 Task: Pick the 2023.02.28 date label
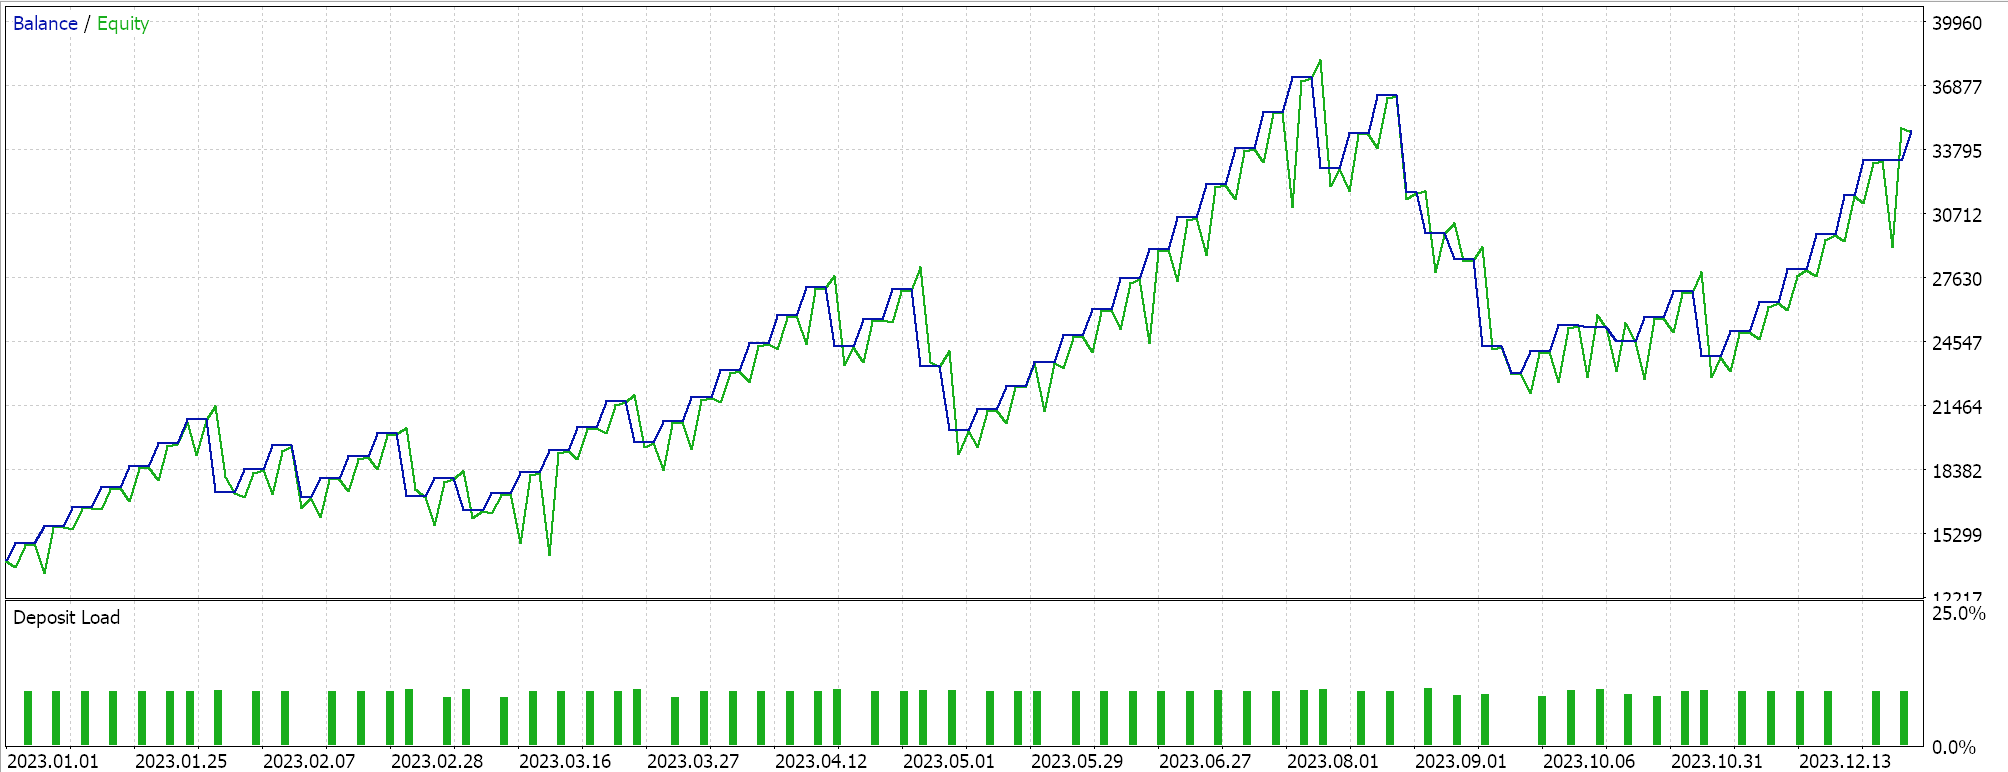click(x=437, y=761)
